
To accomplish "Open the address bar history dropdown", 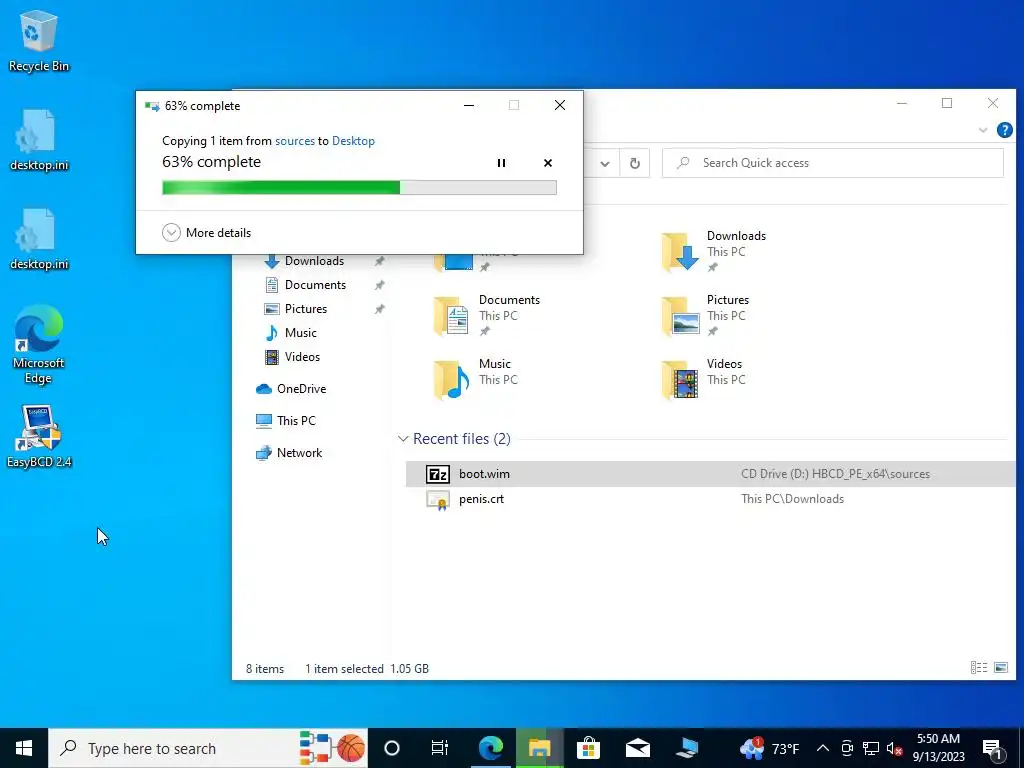I will point(605,163).
